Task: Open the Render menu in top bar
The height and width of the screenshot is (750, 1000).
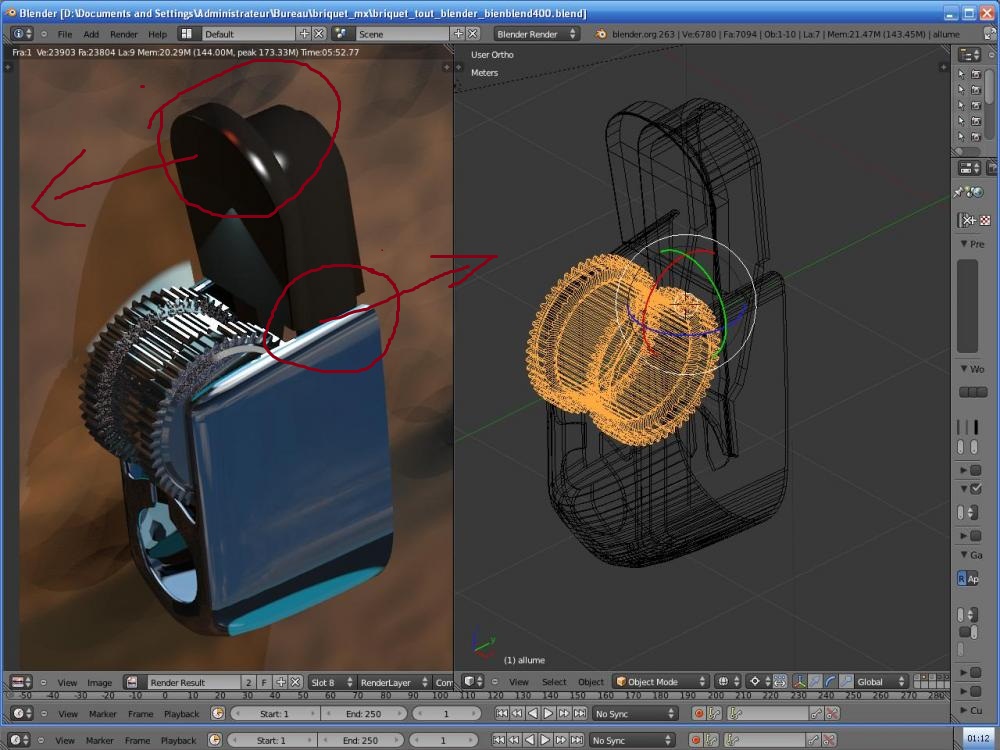Action: pos(123,34)
